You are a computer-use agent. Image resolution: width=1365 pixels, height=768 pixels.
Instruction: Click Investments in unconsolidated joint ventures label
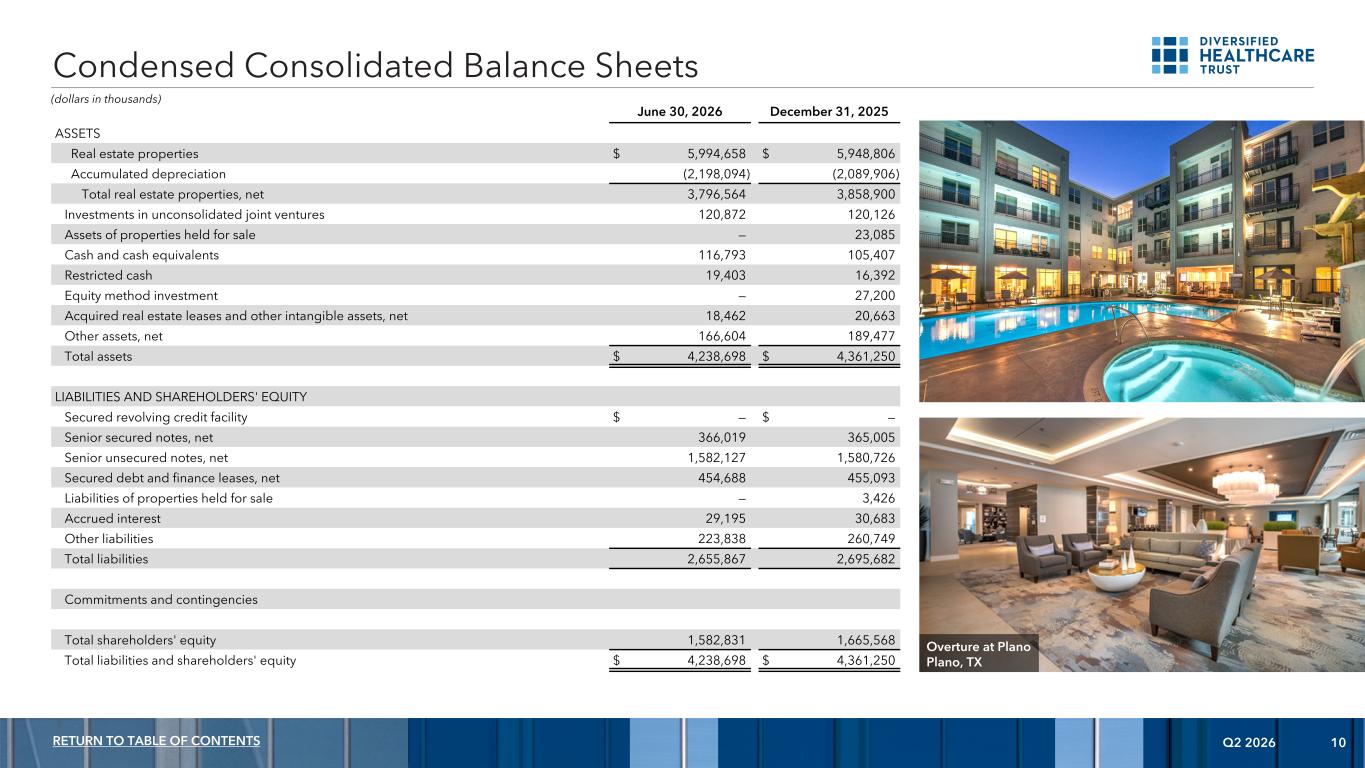pos(194,214)
